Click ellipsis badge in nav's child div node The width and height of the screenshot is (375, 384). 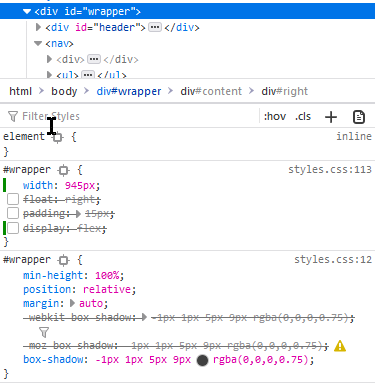click(94, 59)
